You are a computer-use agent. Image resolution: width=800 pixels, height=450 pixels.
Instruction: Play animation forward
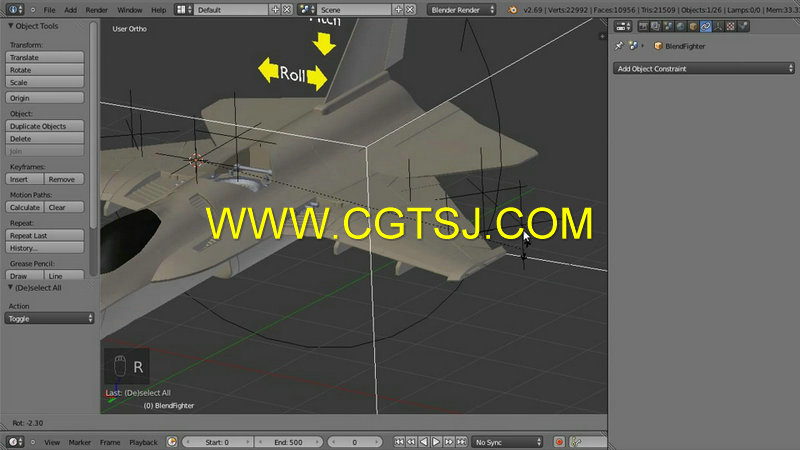pos(436,442)
